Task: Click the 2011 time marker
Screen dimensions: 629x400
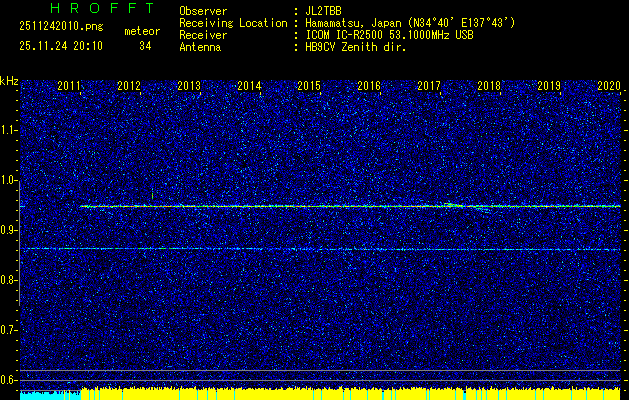Action: (x=69, y=87)
